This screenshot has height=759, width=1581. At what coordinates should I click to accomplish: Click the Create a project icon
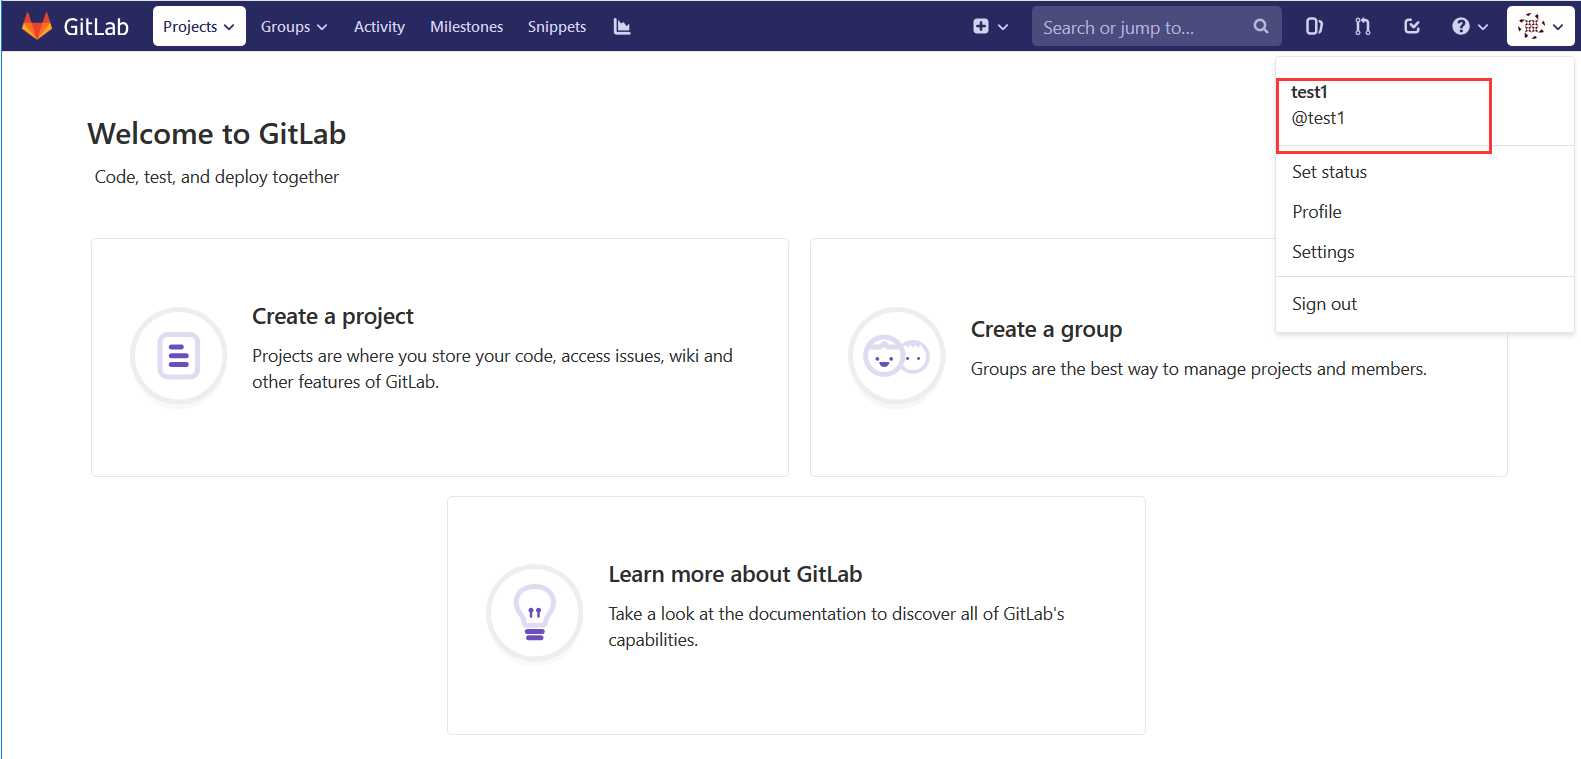179,356
